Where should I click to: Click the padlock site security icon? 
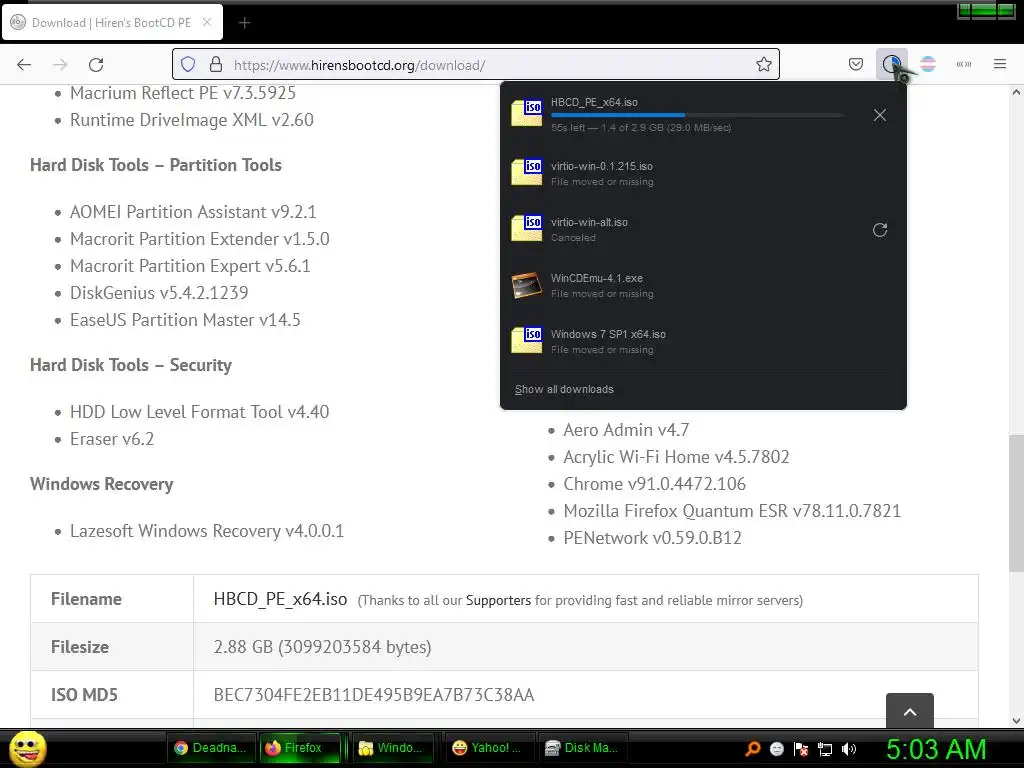point(216,65)
